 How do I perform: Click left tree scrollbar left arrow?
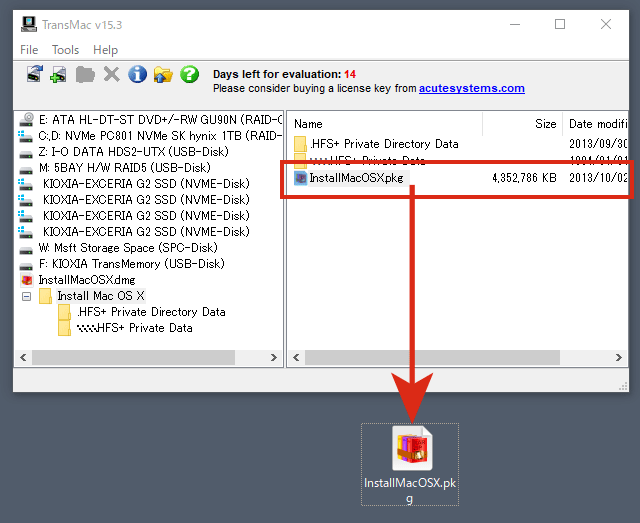pyautogui.click(x=23, y=358)
